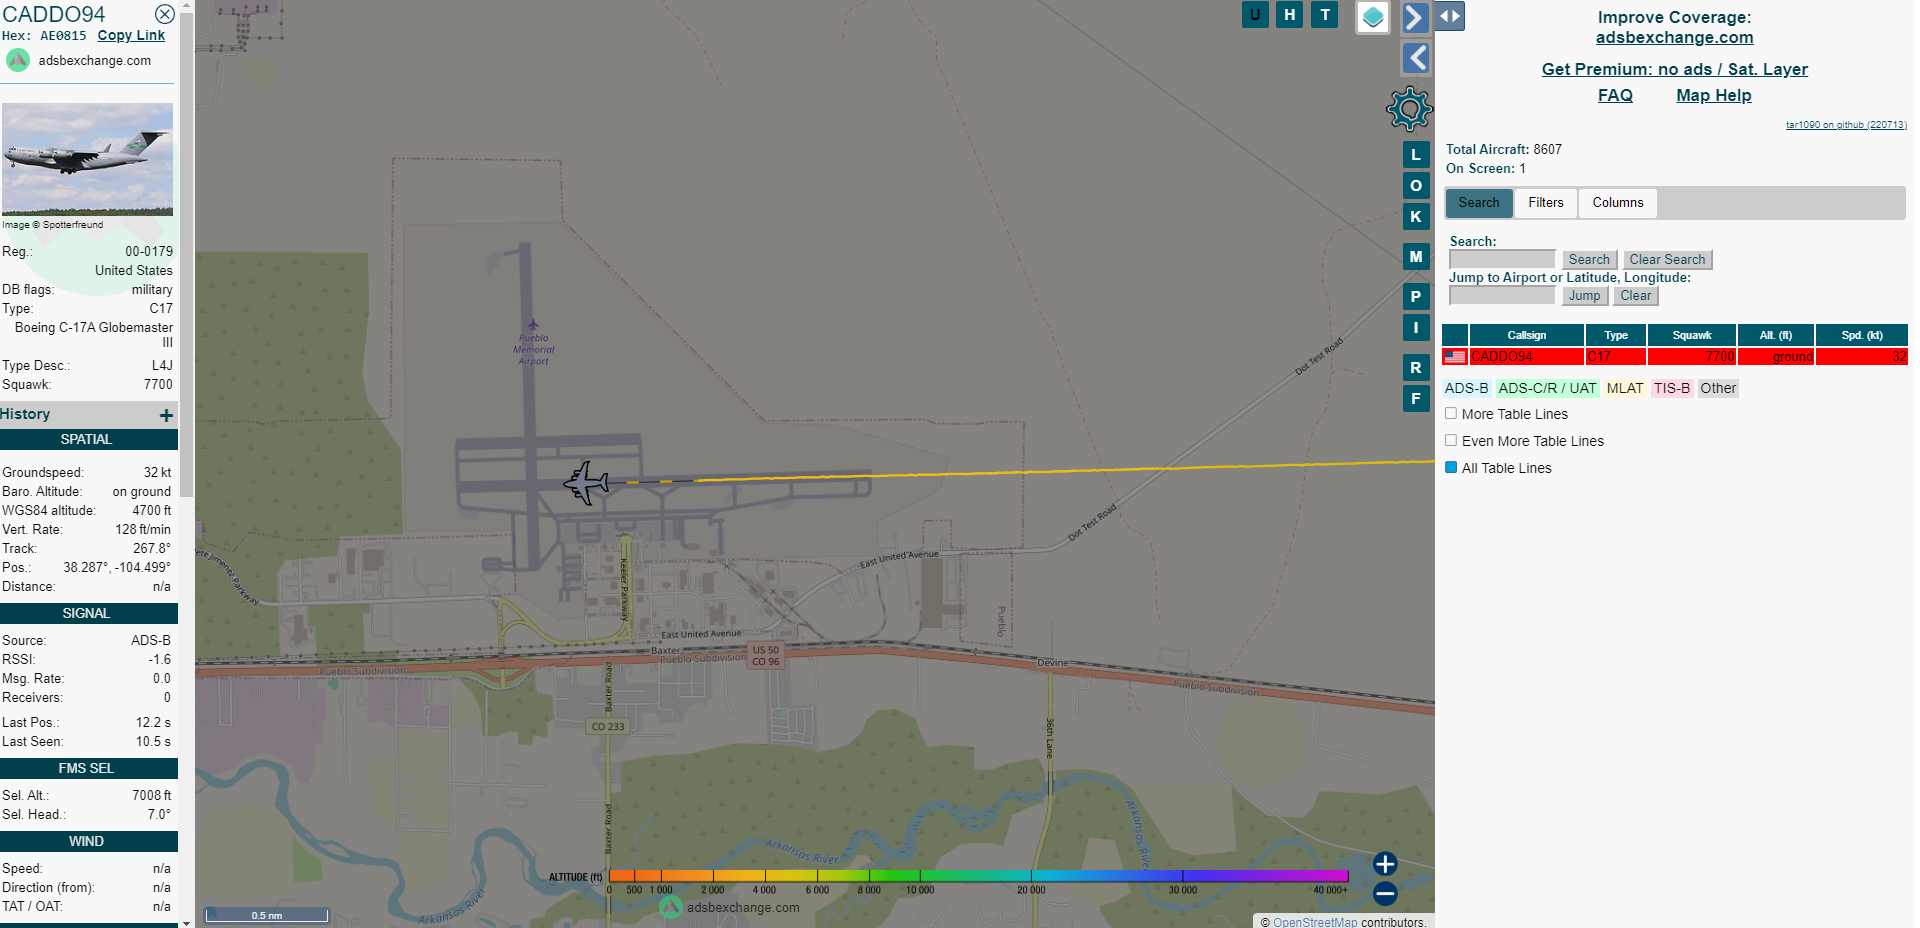The height and width of the screenshot is (928, 1920).
Task: Open OpenStreetMap contributors link
Action: click(x=1315, y=922)
